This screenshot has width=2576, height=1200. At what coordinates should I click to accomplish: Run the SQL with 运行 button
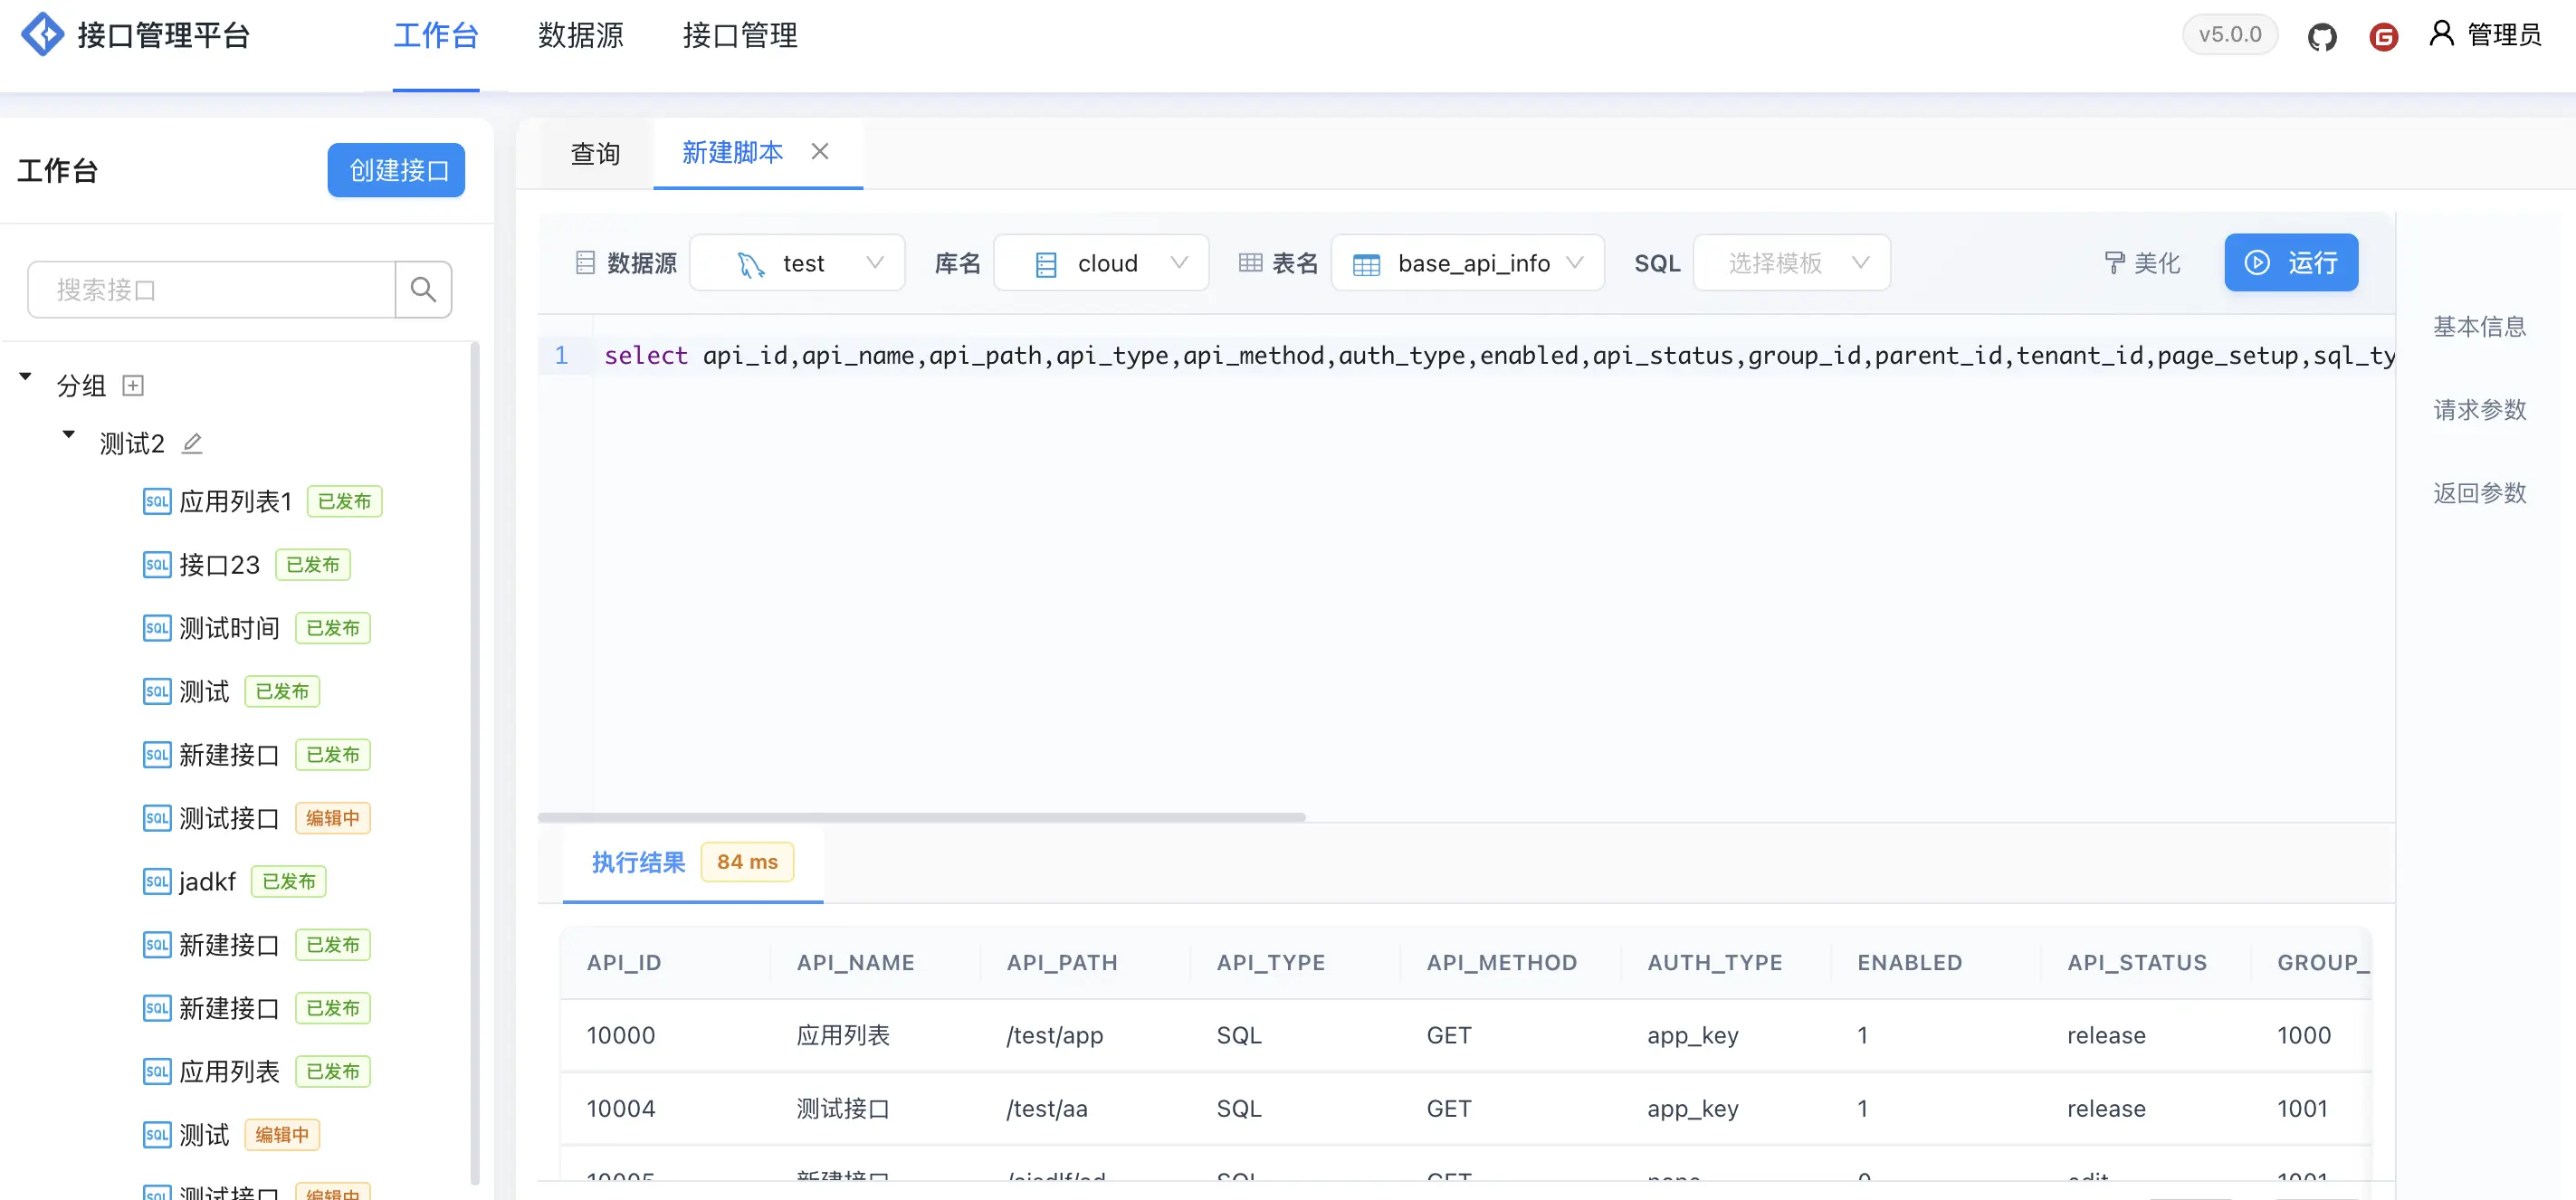[2291, 263]
